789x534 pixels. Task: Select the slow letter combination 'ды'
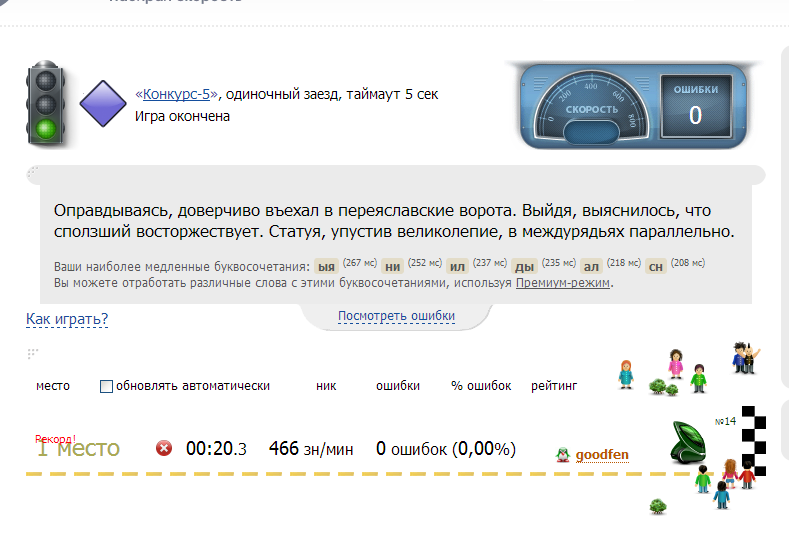(x=524, y=266)
